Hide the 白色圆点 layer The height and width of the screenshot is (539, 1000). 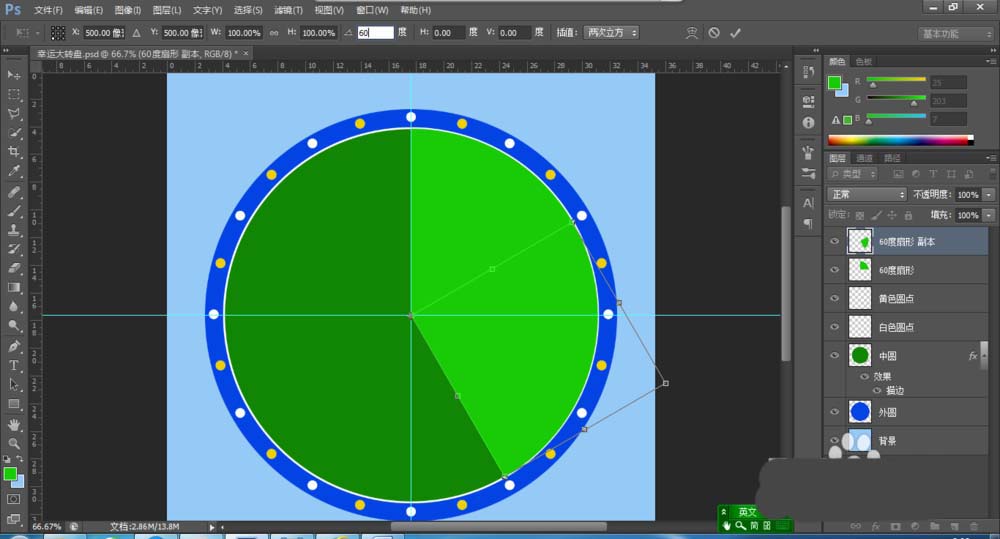(x=834, y=327)
